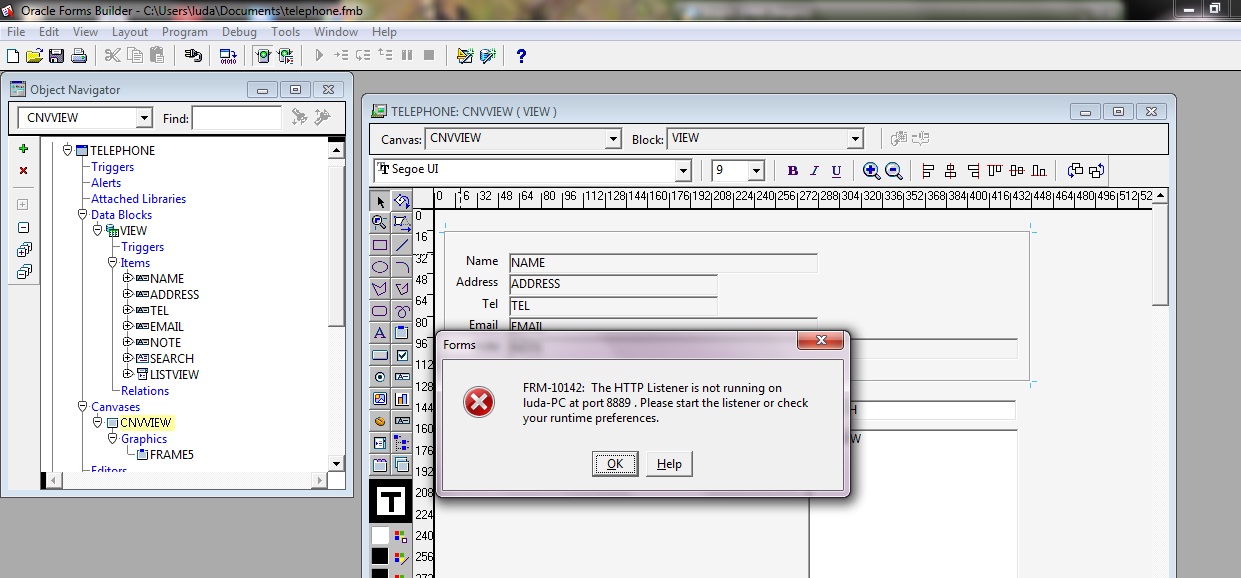
Task: Select the Checkbox item tool in palette
Action: [402, 355]
